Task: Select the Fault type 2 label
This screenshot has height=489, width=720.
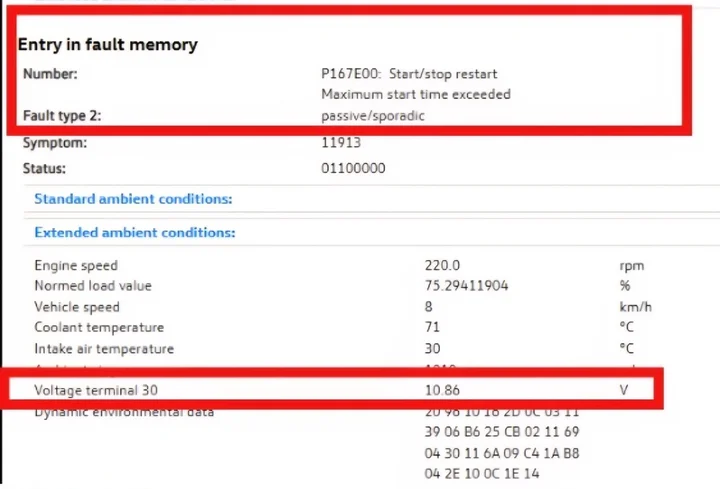Action: [x=61, y=115]
